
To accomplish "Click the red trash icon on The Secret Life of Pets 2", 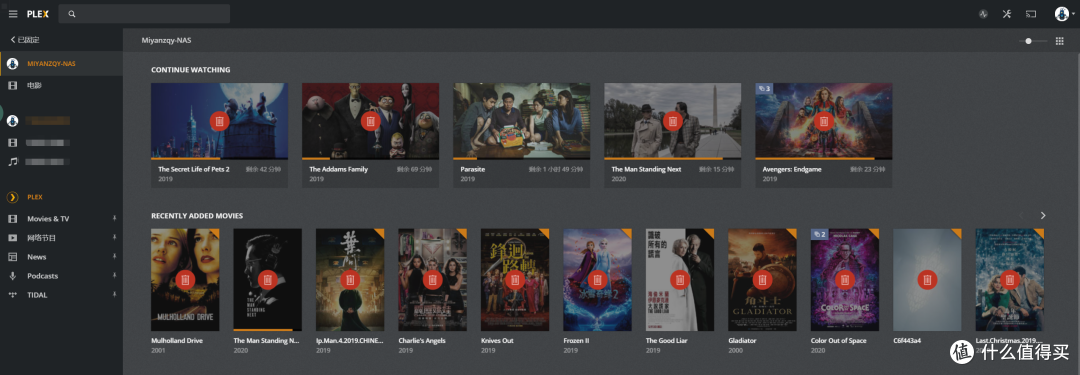I will coord(219,121).
